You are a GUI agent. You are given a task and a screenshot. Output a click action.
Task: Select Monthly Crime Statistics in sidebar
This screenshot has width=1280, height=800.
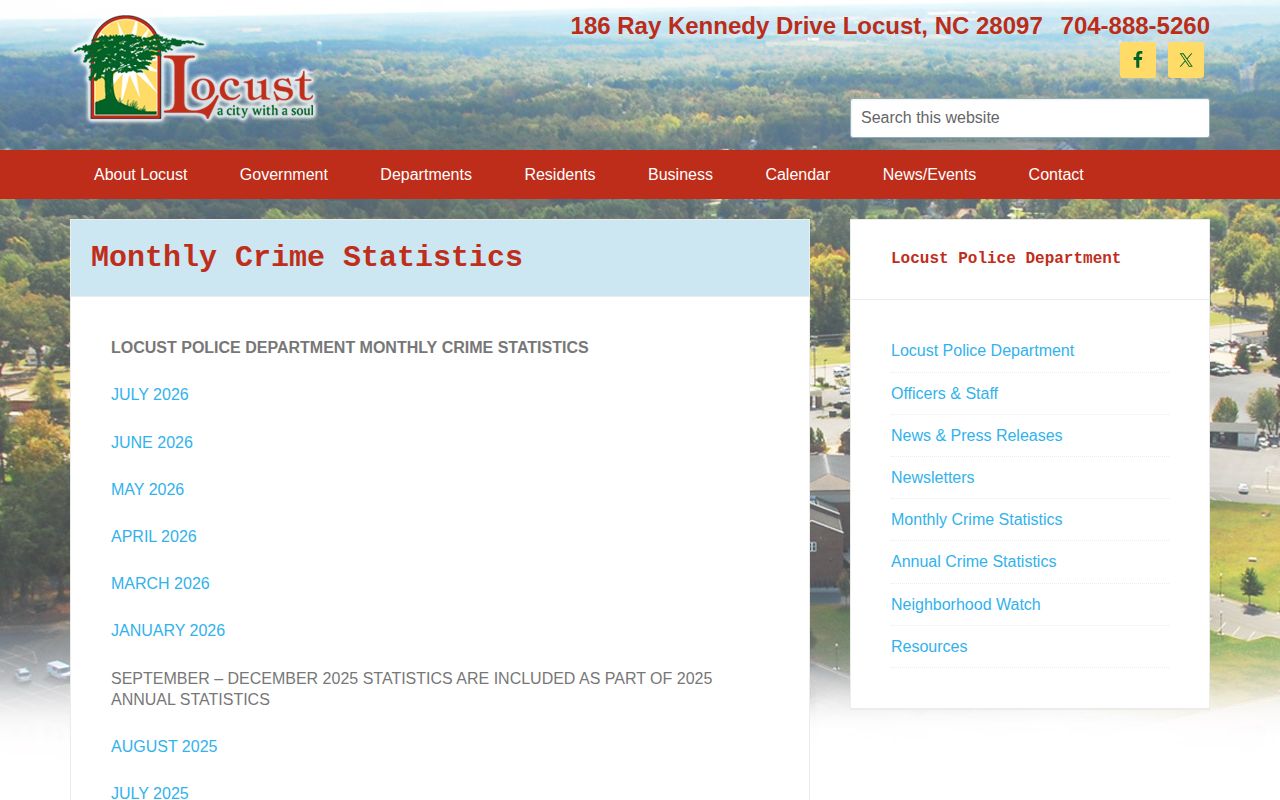point(976,519)
